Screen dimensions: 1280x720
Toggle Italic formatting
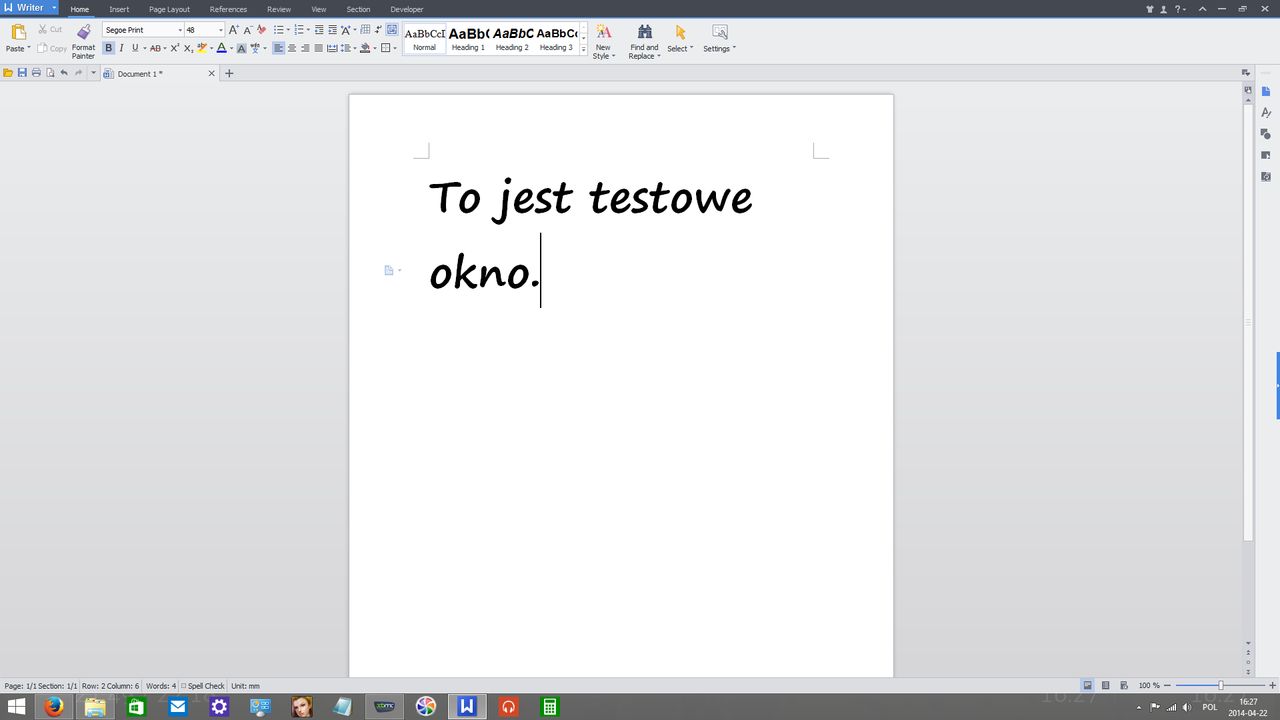click(122, 48)
